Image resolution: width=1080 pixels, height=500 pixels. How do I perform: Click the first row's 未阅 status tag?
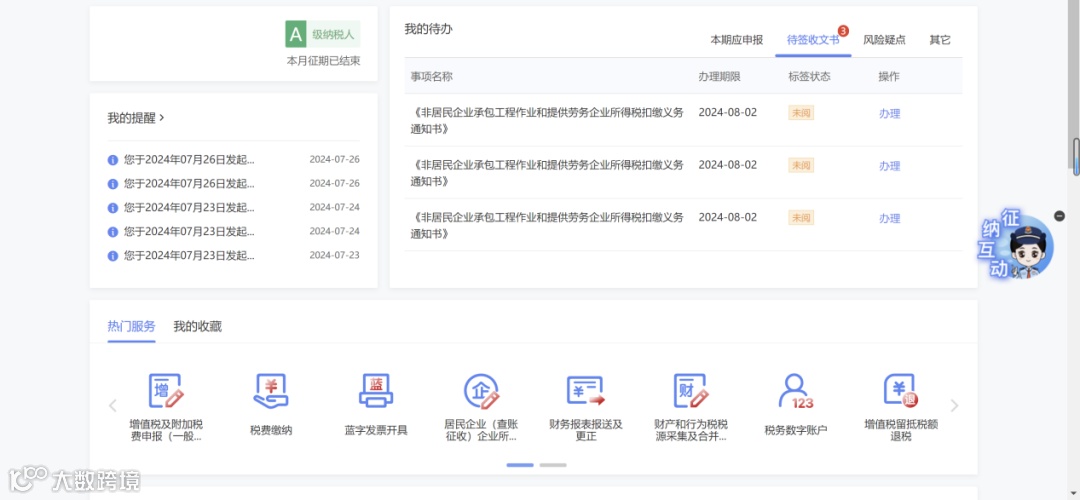click(x=801, y=113)
